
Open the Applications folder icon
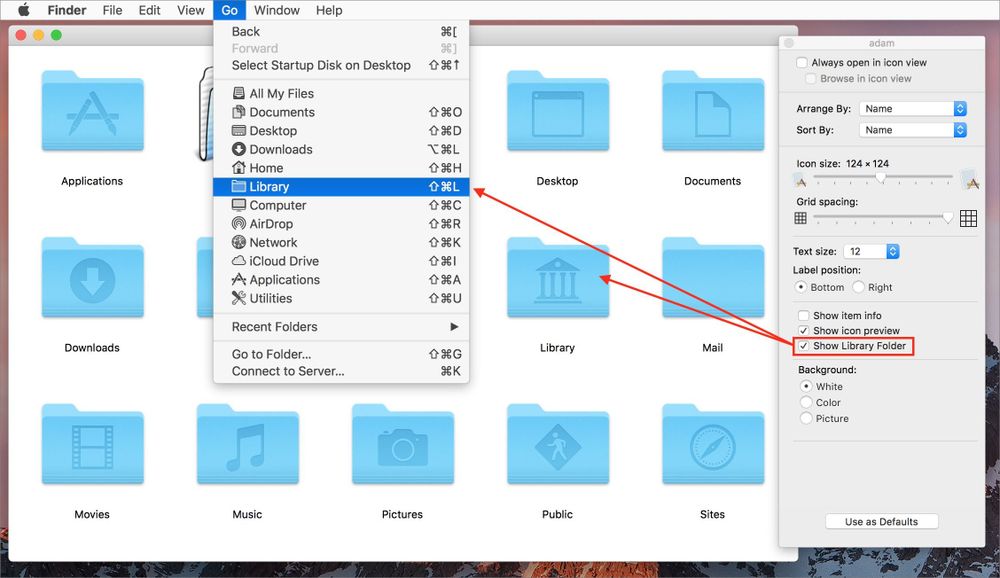tap(92, 111)
